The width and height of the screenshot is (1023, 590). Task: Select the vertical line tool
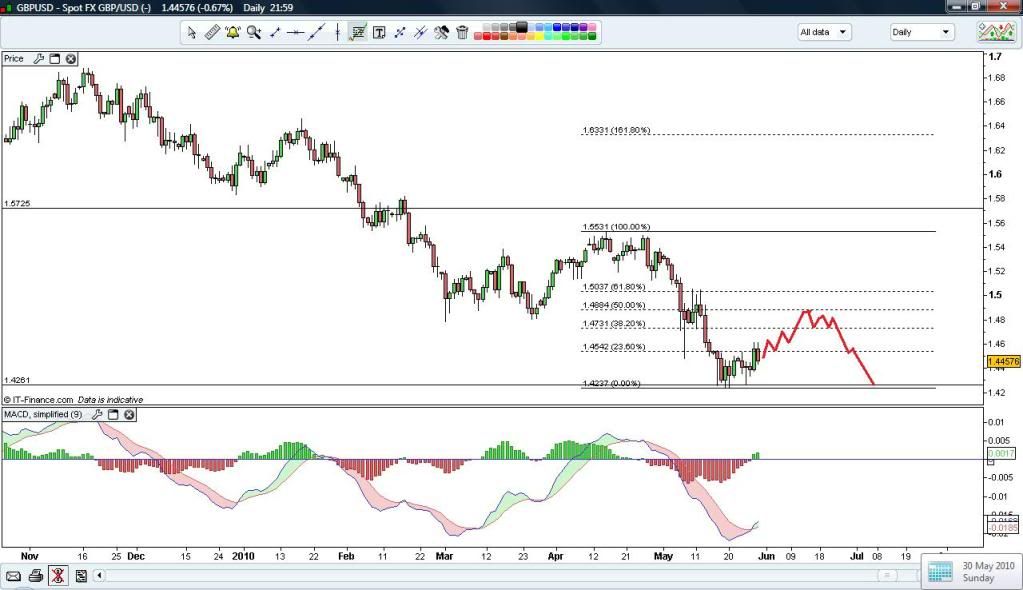point(337,32)
